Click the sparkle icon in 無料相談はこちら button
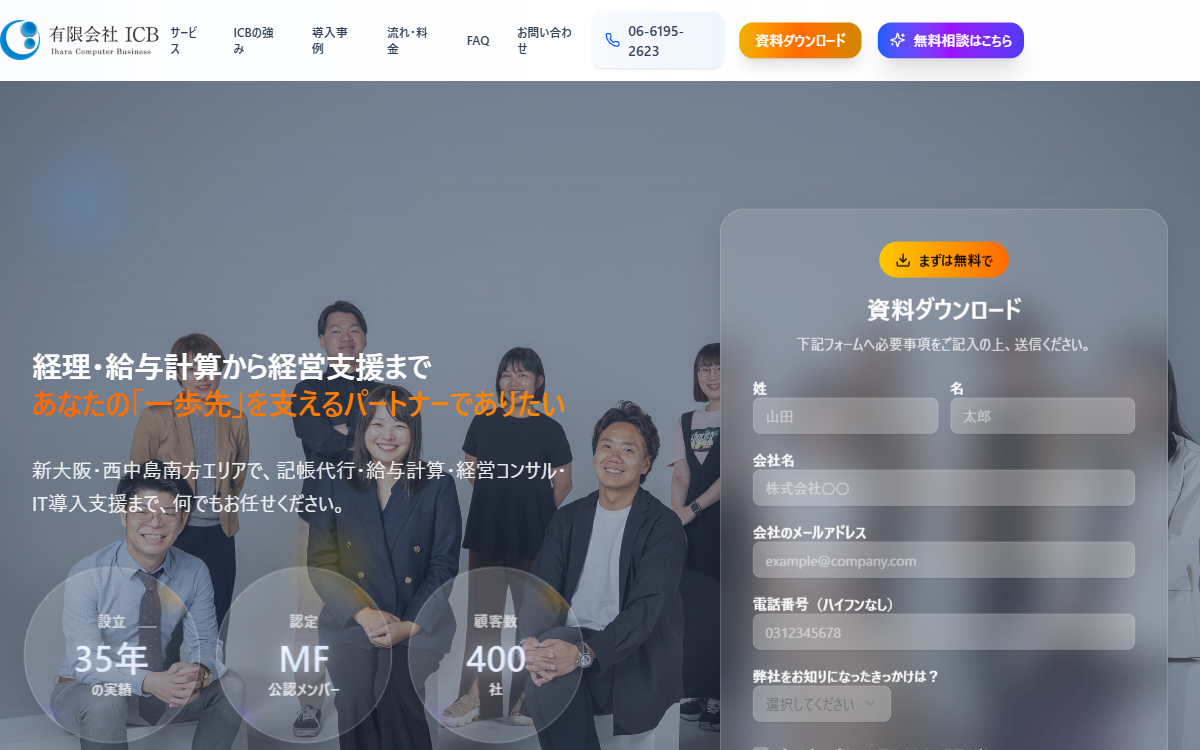 [897, 41]
